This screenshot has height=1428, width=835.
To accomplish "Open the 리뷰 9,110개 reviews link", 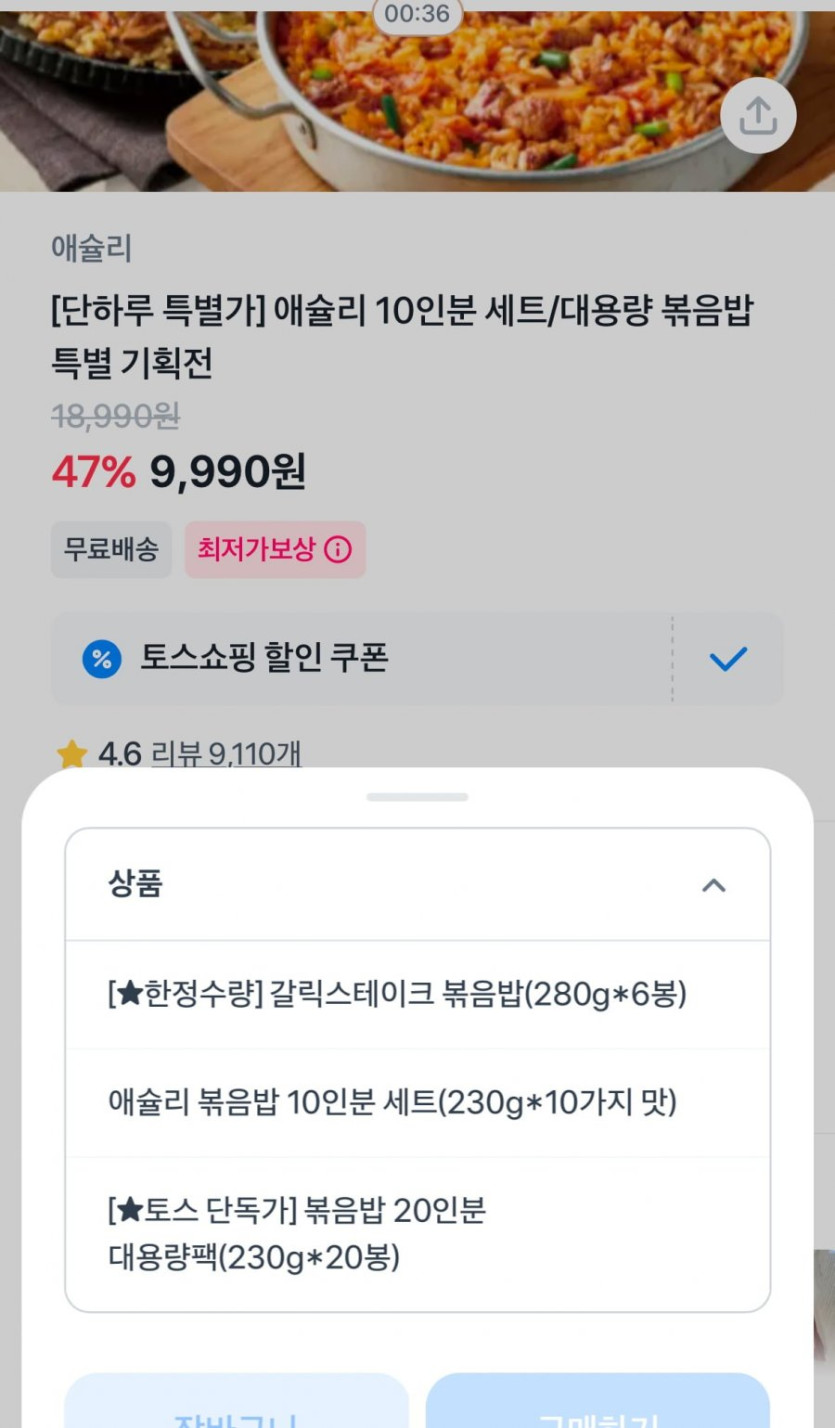I will 225,754.
